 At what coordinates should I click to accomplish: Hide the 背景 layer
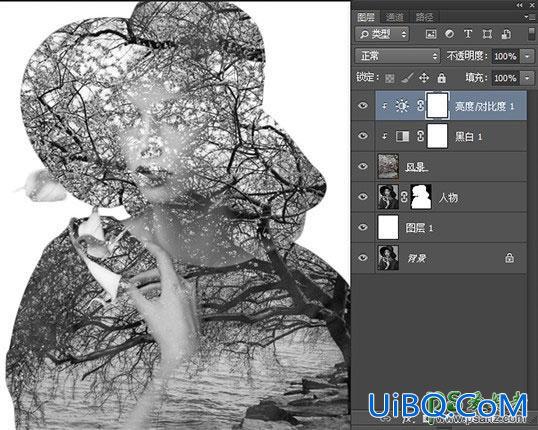point(363,258)
